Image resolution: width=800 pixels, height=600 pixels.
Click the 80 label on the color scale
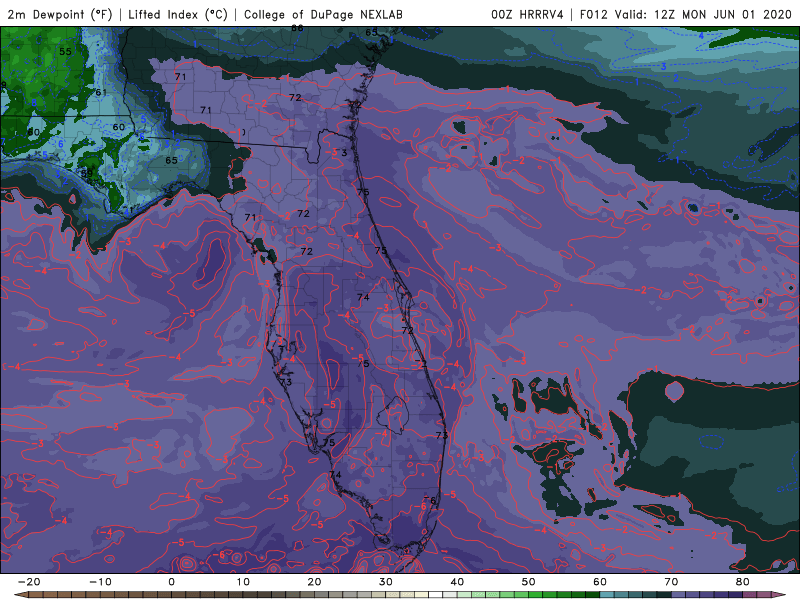point(743,582)
